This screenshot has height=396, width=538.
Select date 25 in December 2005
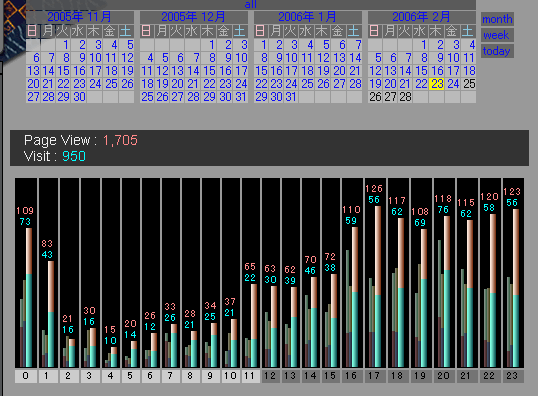147,97
